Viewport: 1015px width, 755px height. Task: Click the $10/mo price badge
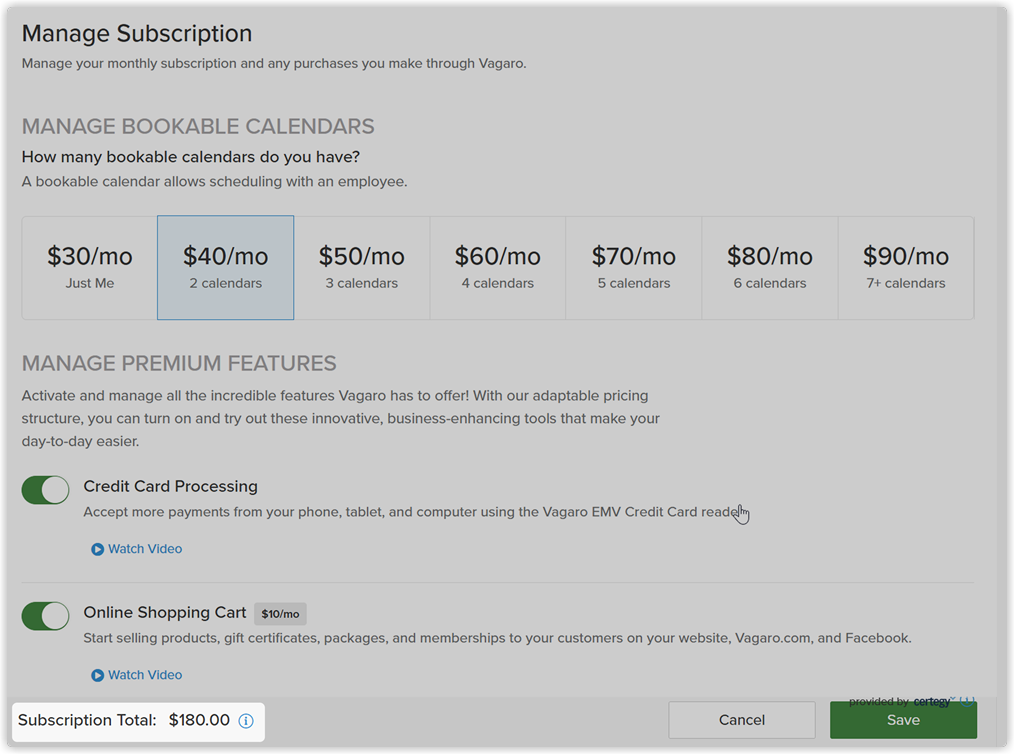tap(280, 614)
